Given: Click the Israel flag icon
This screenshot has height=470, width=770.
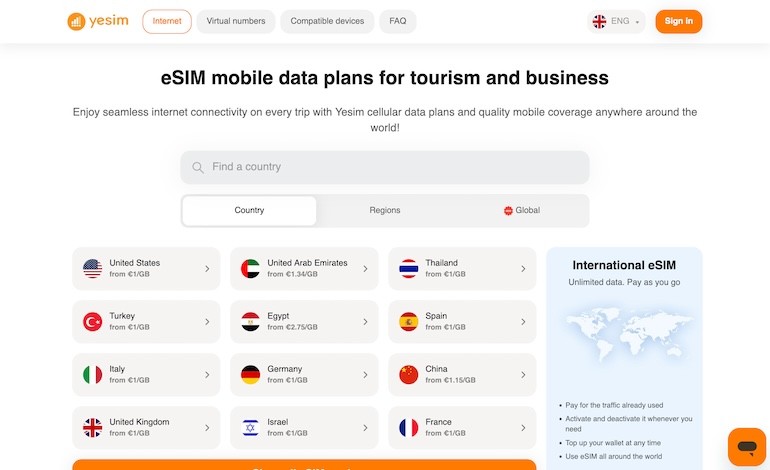Looking at the screenshot, I should (x=250, y=427).
